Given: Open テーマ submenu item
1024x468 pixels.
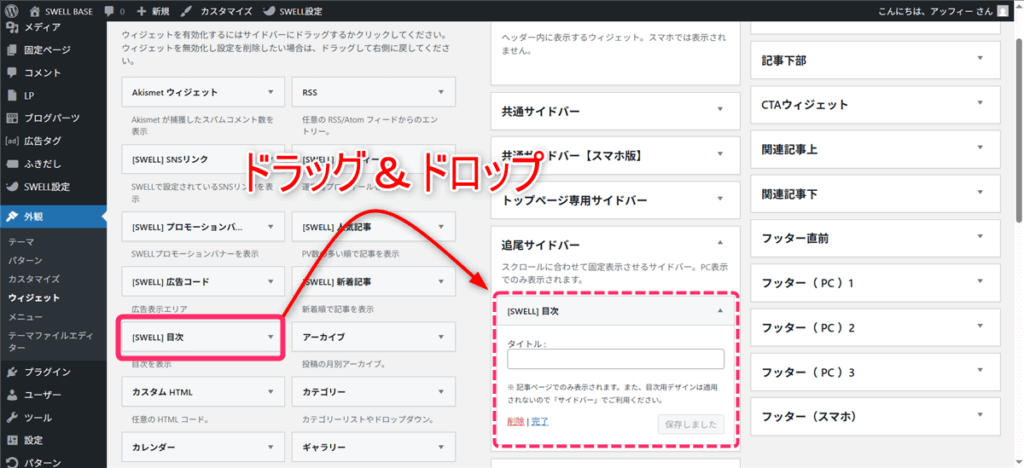Looking at the screenshot, I should pyautogui.click(x=21, y=242).
